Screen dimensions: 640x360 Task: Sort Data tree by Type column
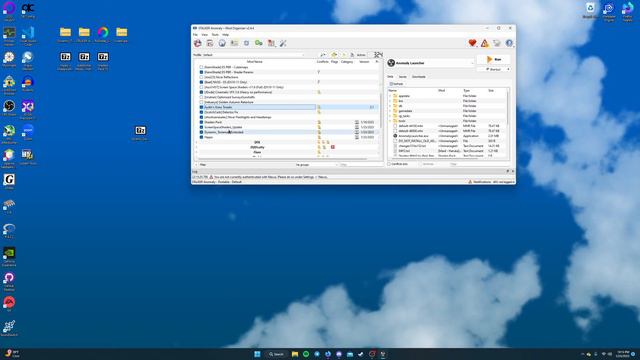(467, 91)
